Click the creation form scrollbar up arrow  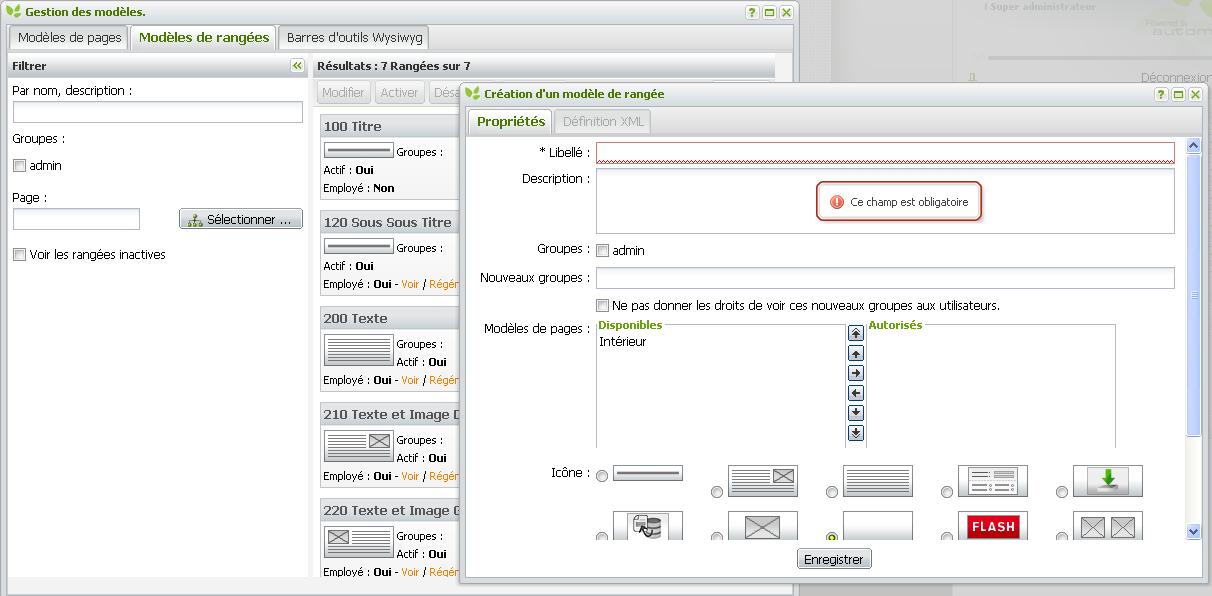1193,146
